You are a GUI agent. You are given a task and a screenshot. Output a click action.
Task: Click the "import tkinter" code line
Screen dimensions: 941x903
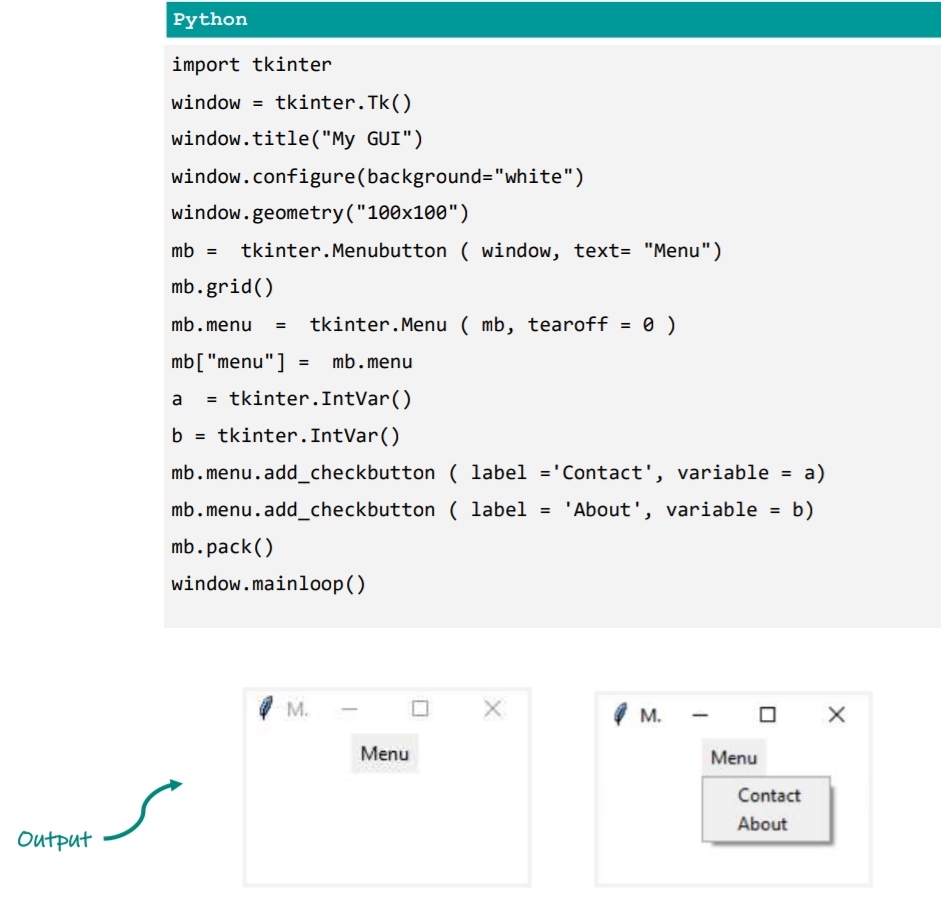point(251,65)
